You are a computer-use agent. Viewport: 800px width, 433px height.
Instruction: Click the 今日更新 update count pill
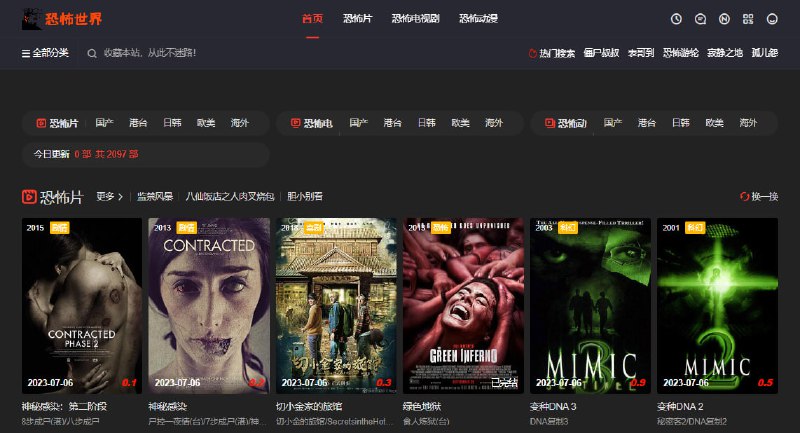tap(145, 154)
